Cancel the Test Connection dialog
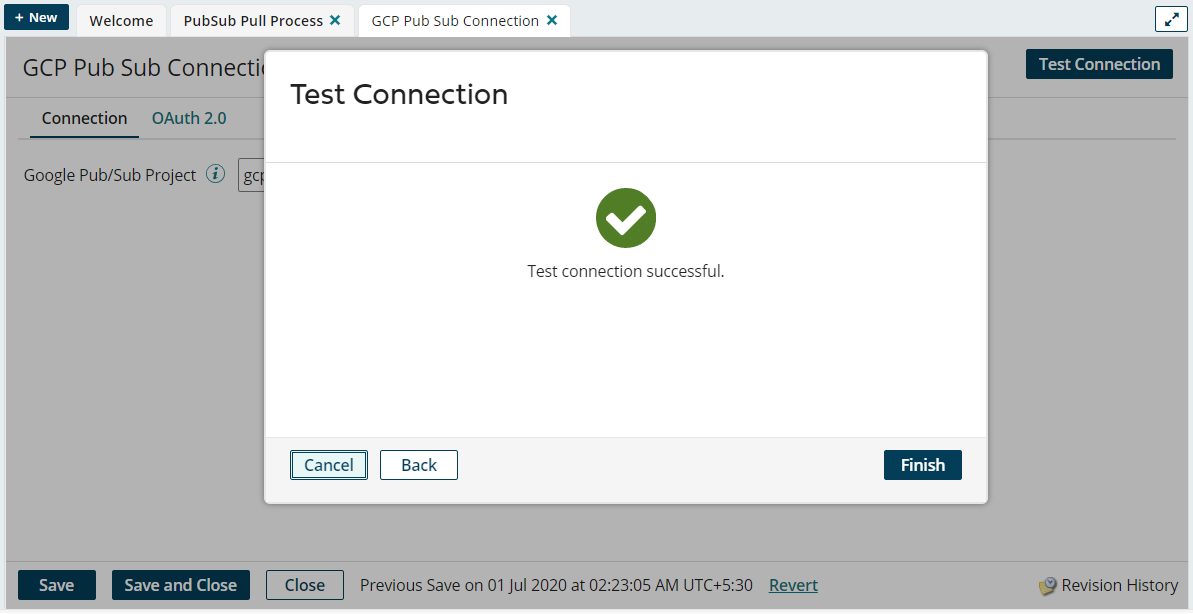Image resolution: width=1193 pixels, height=614 pixels. tap(329, 465)
